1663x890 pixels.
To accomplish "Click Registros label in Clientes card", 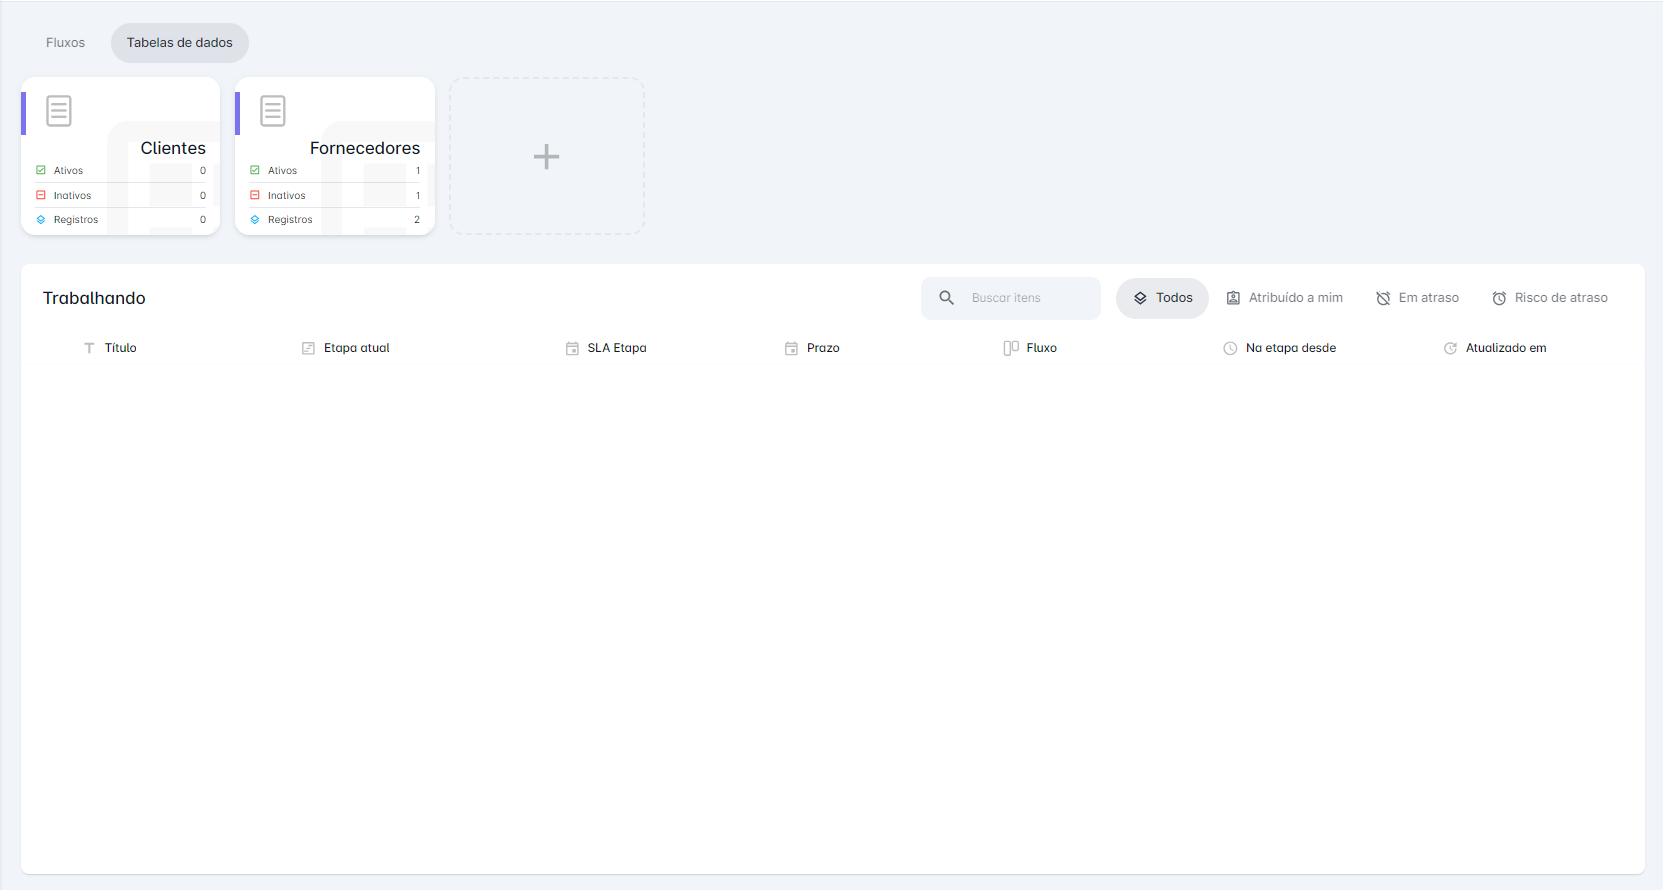I will (x=76, y=220).
